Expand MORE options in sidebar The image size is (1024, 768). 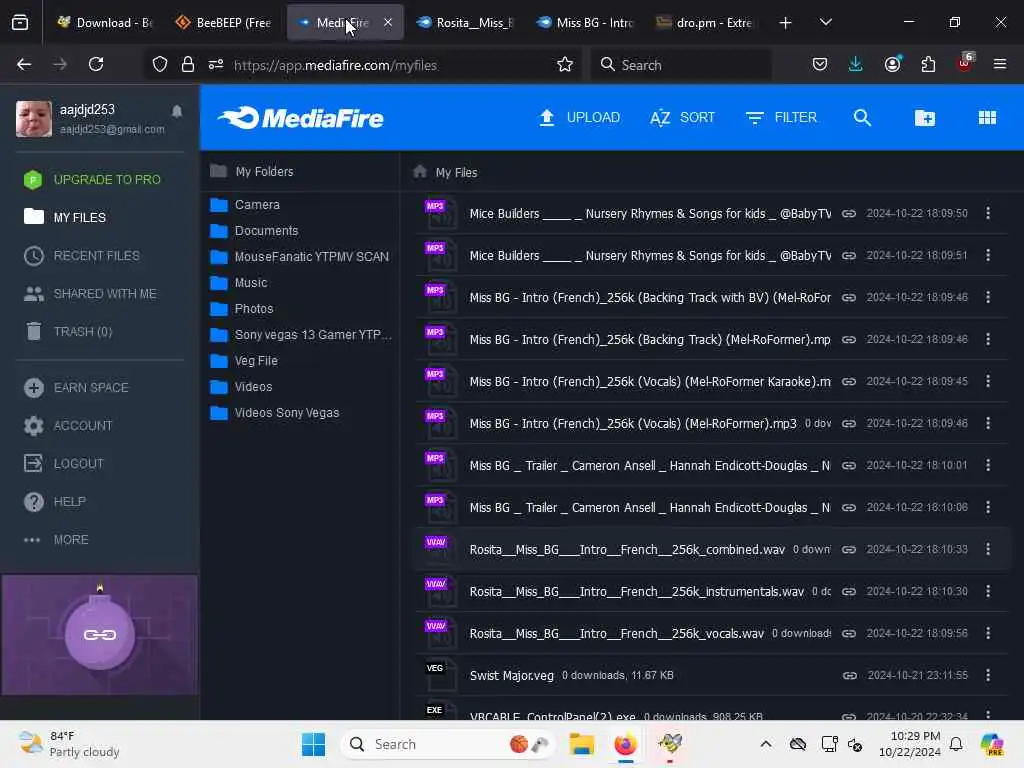coord(56,539)
